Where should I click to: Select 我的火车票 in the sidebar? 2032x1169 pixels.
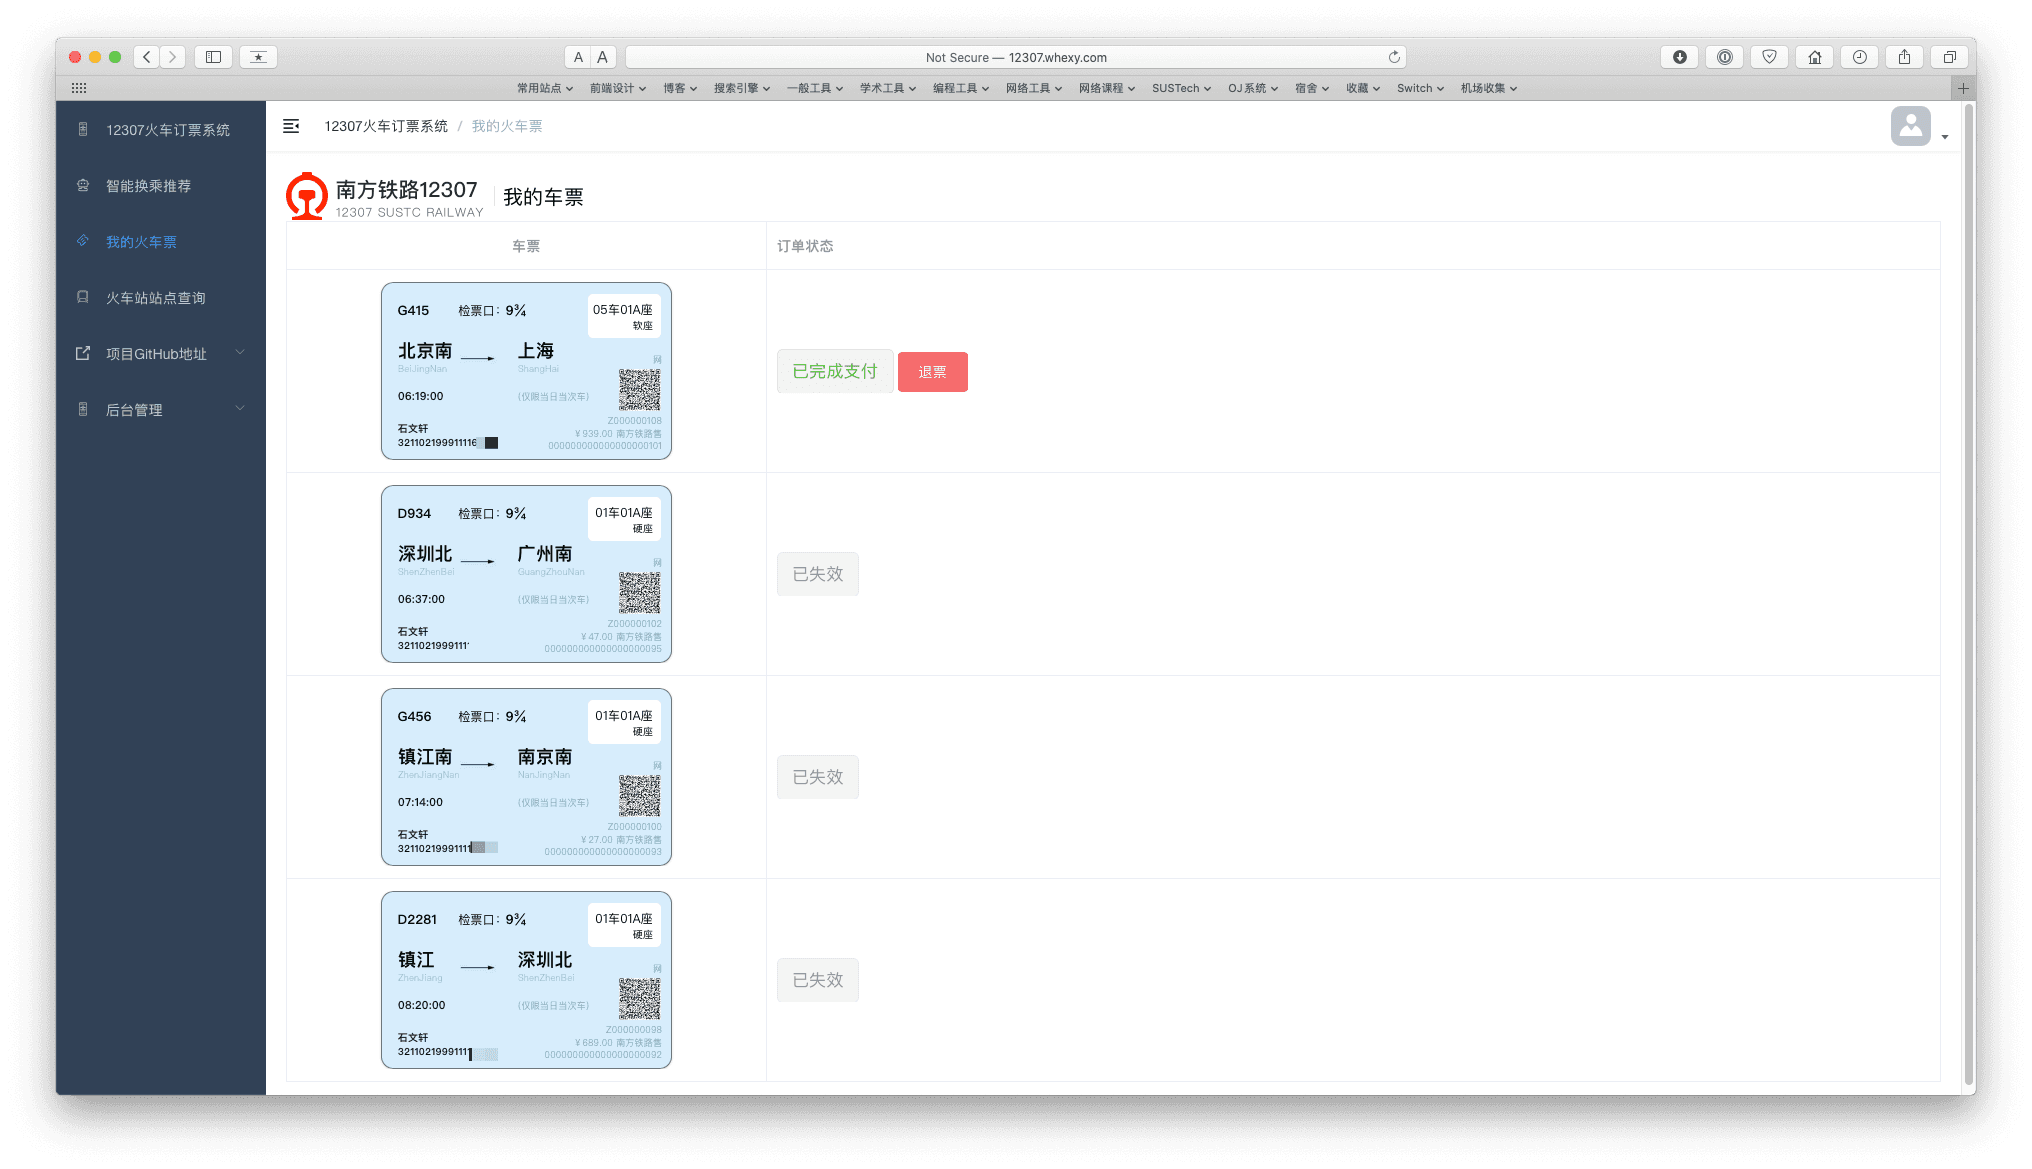(141, 241)
